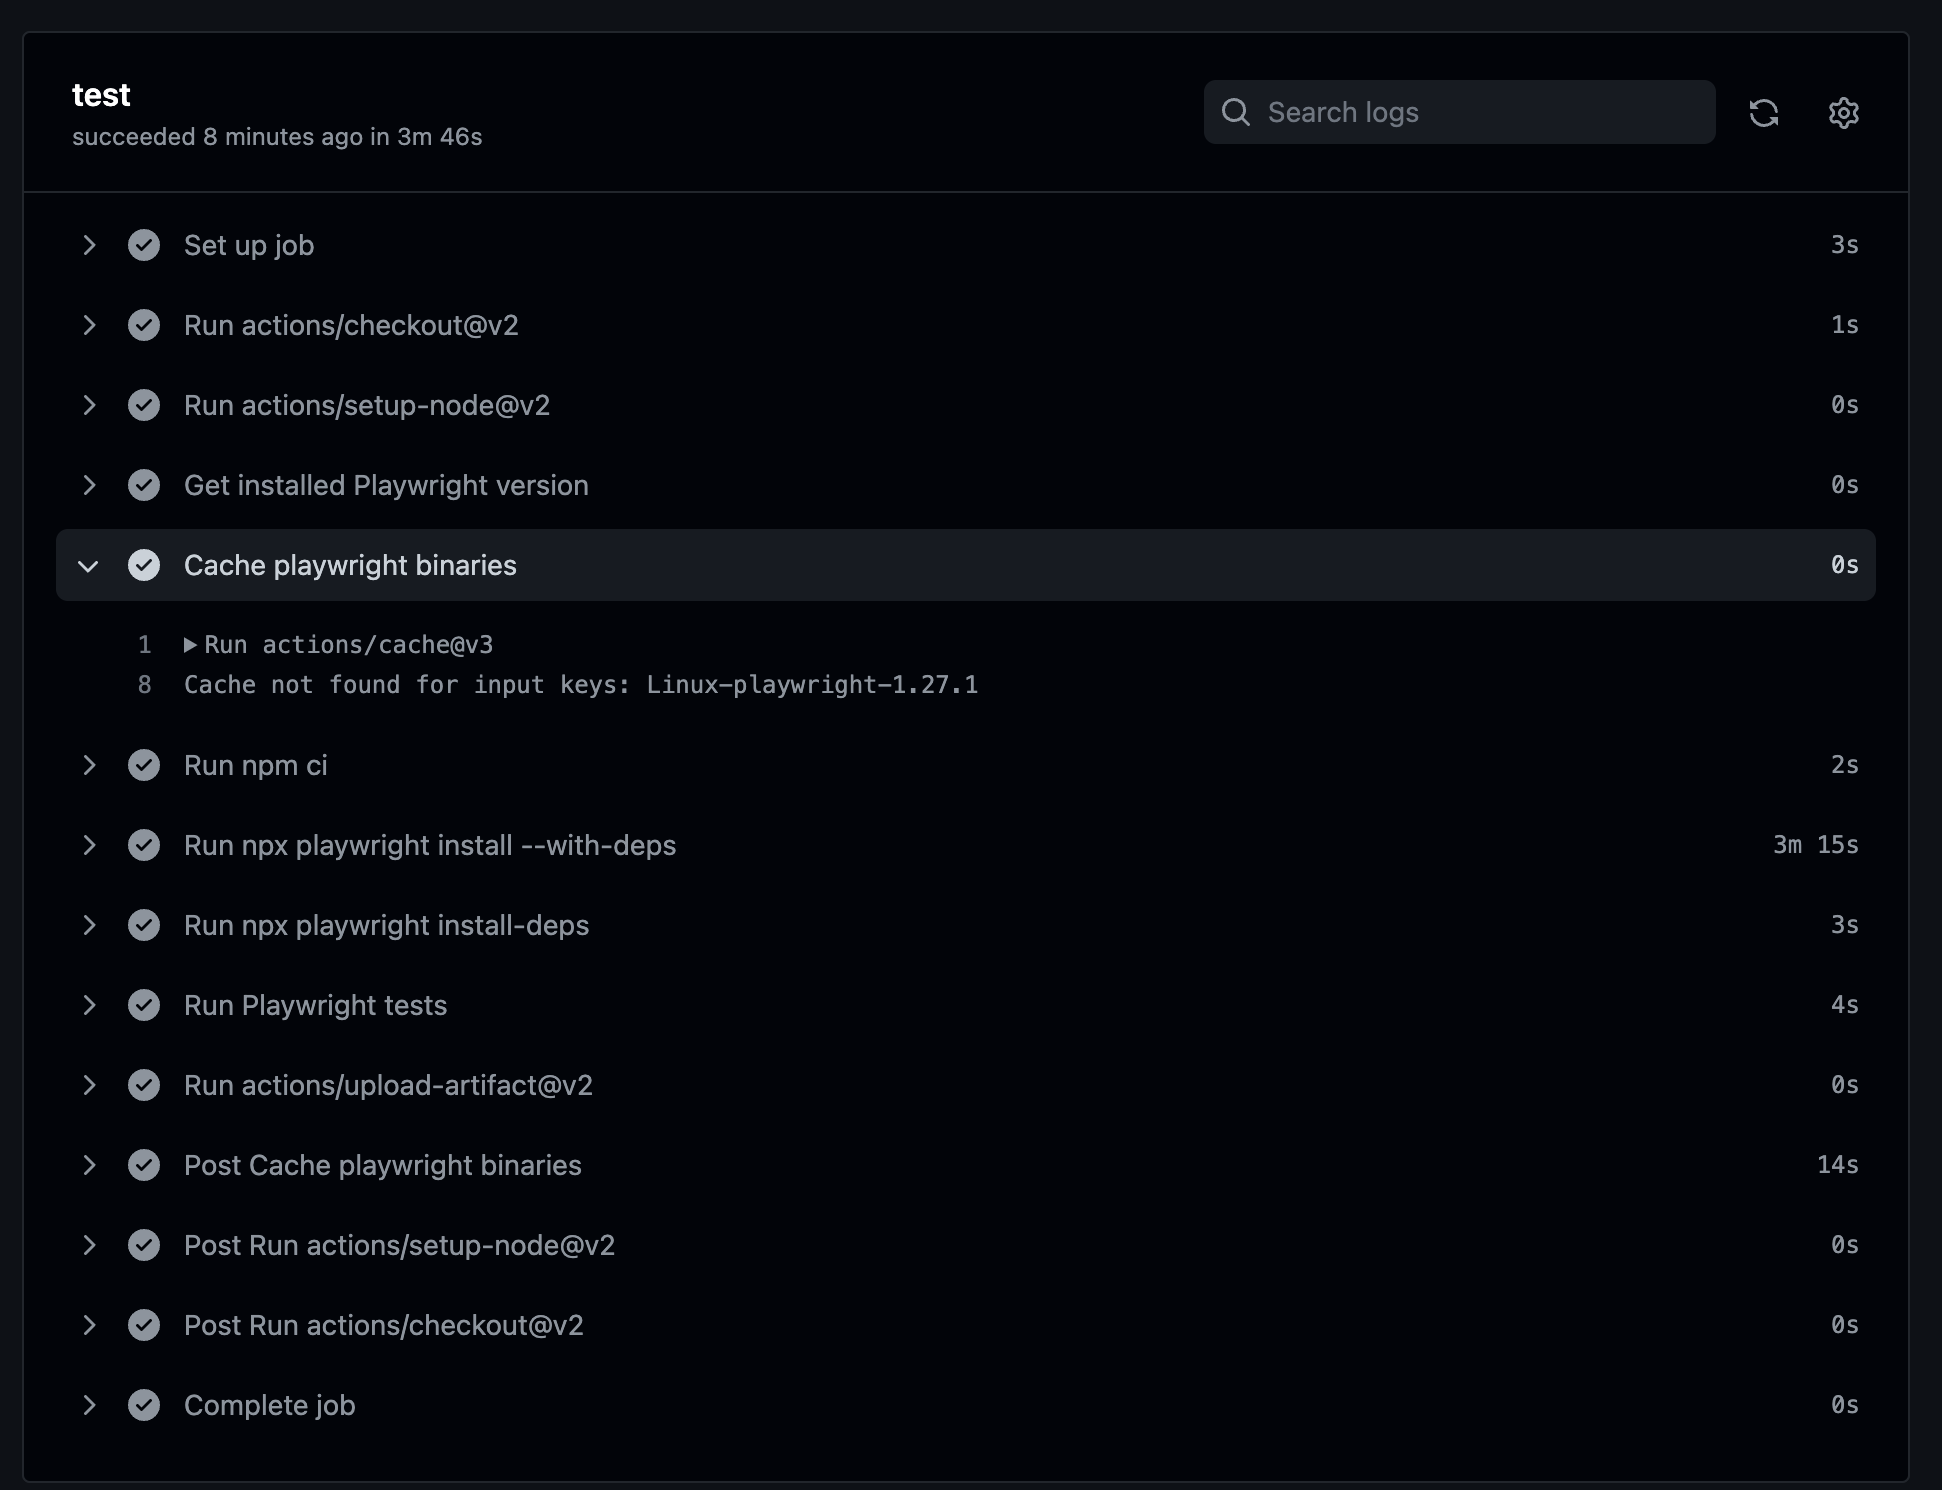Open the log settings gear
Image resolution: width=1942 pixels, height=1490 pixels.
pyautogui.click(x=1843, y=113)
